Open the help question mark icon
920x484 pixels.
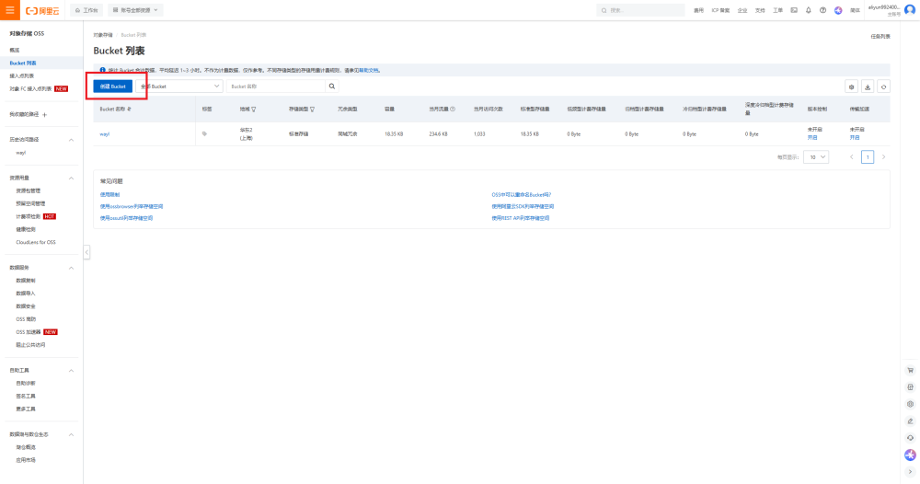point(823,10)
